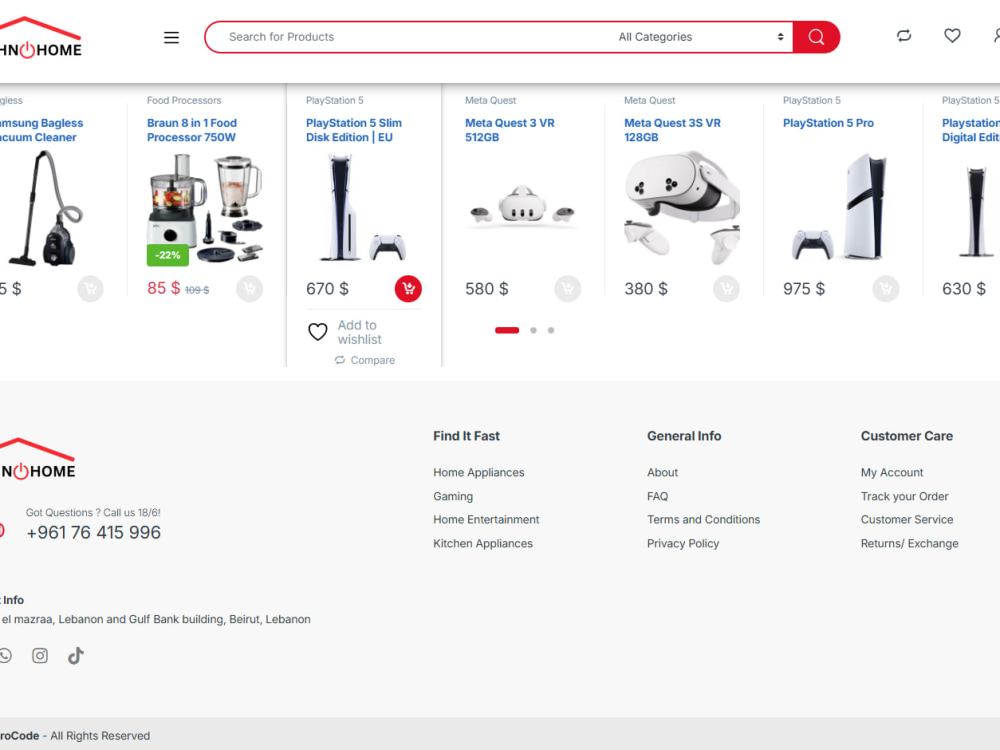1000x750 pixels.
Task: Open Braun 8 in 1 Food Processor 750W title
Action: (x=192, y=130)
